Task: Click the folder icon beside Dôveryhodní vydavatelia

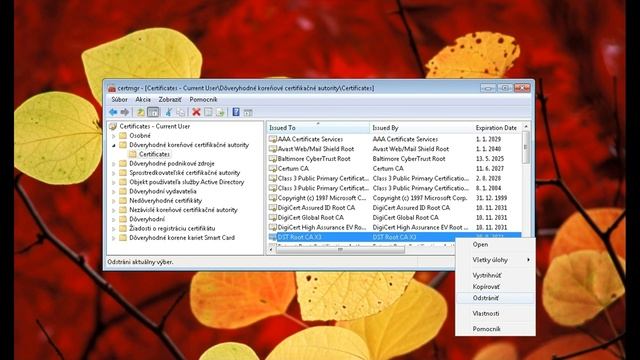Action: click(123, 191)
